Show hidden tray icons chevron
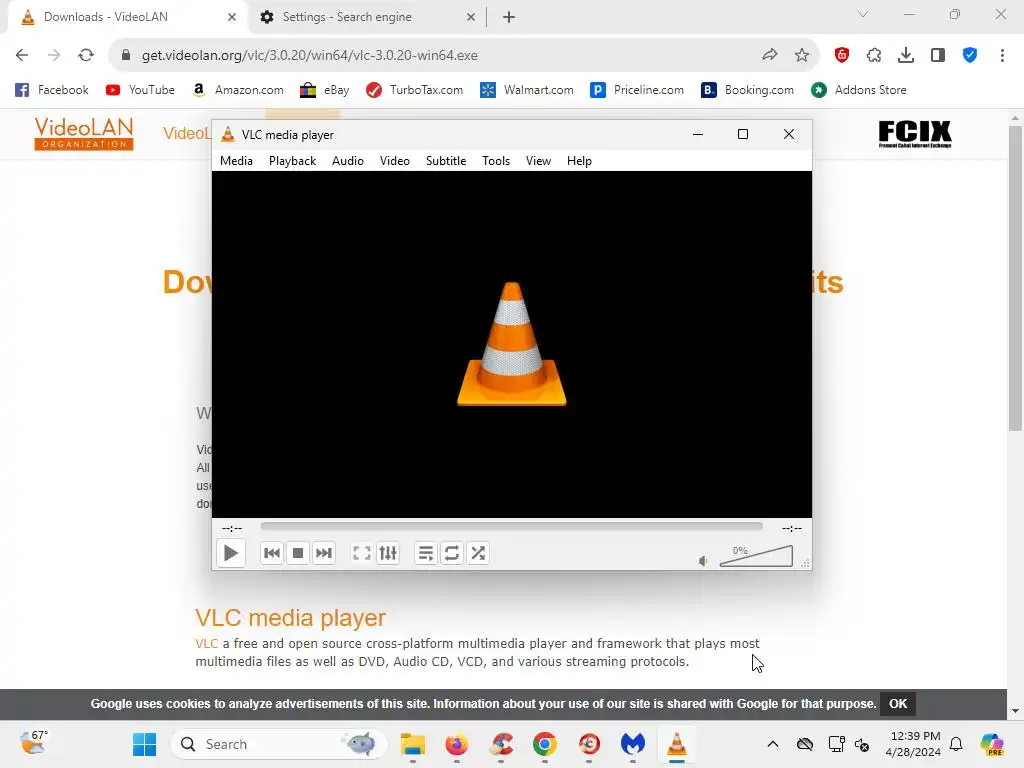The height and width of the screenshot is (768, 1024). (x=773, y=744)
